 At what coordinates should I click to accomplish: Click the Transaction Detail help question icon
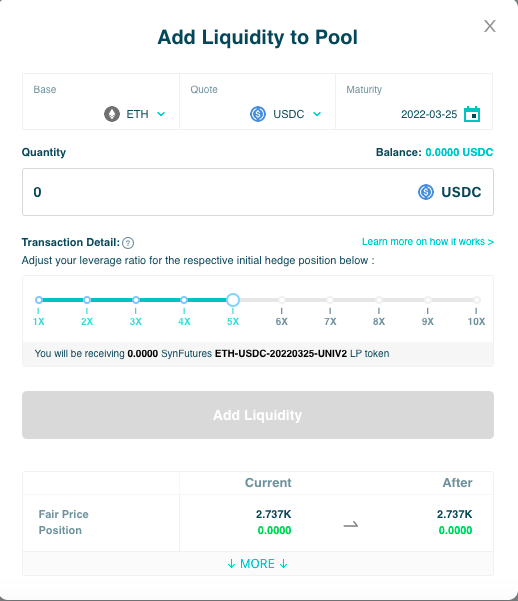[128, 243]
